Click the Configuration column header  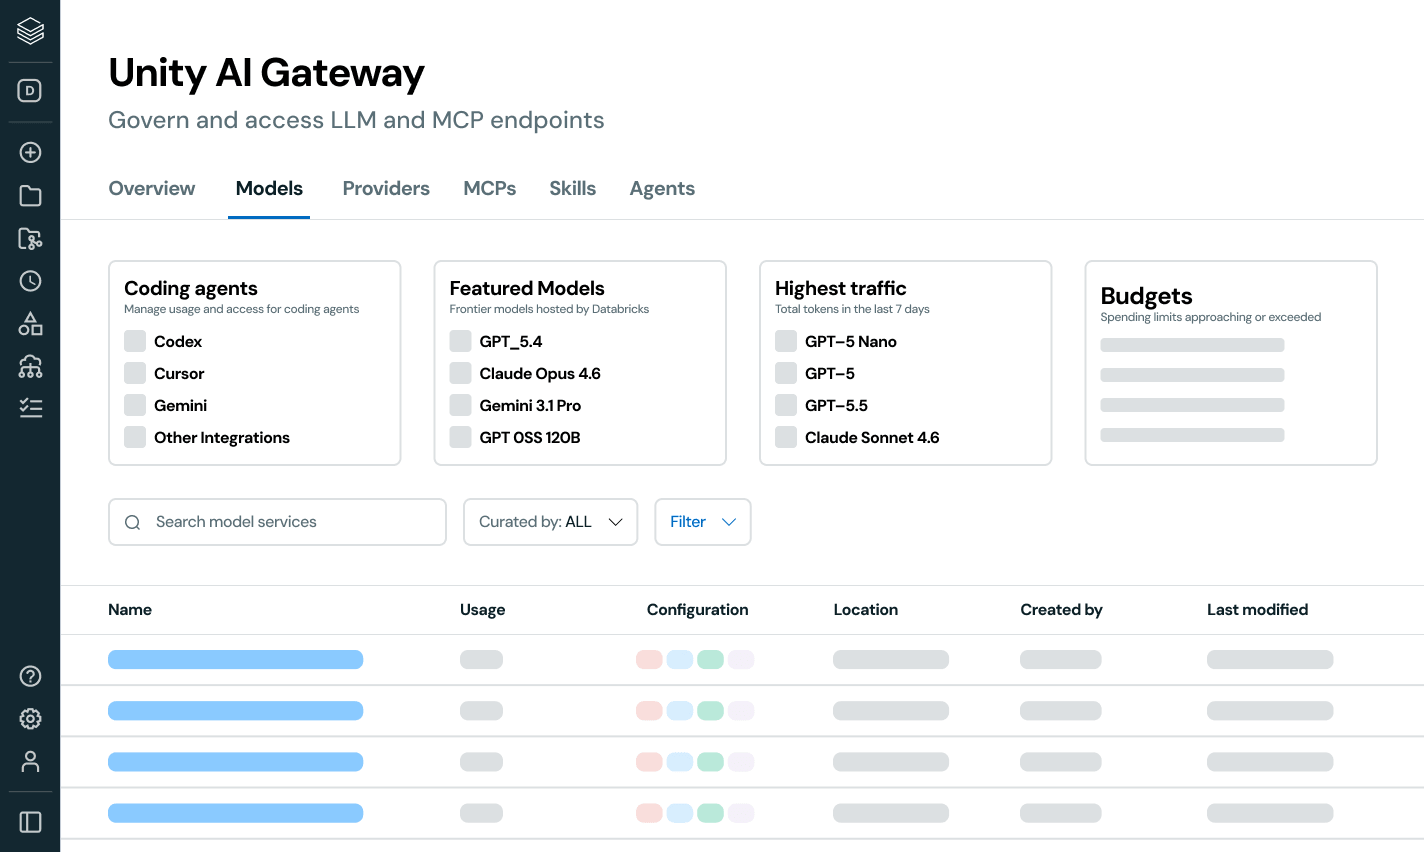point(697,609)
